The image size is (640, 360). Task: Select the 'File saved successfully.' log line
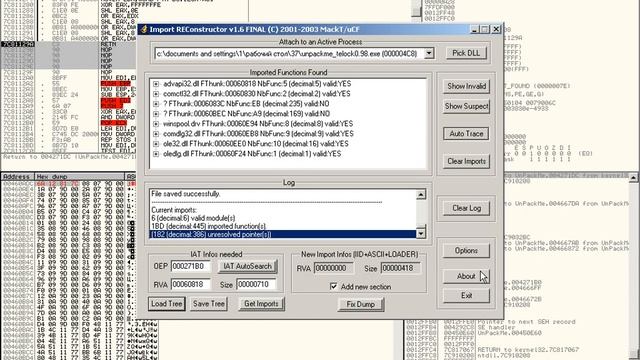coord(186,194)
